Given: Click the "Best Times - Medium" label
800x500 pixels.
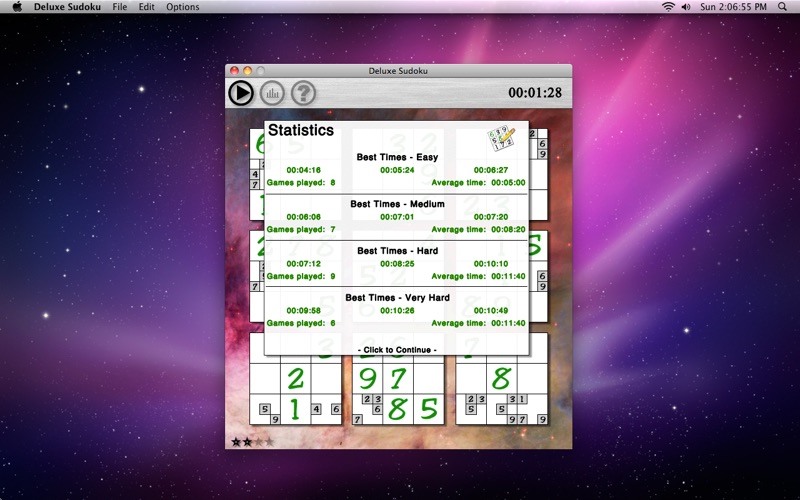Looking at the screenshot, I should 397,204.
